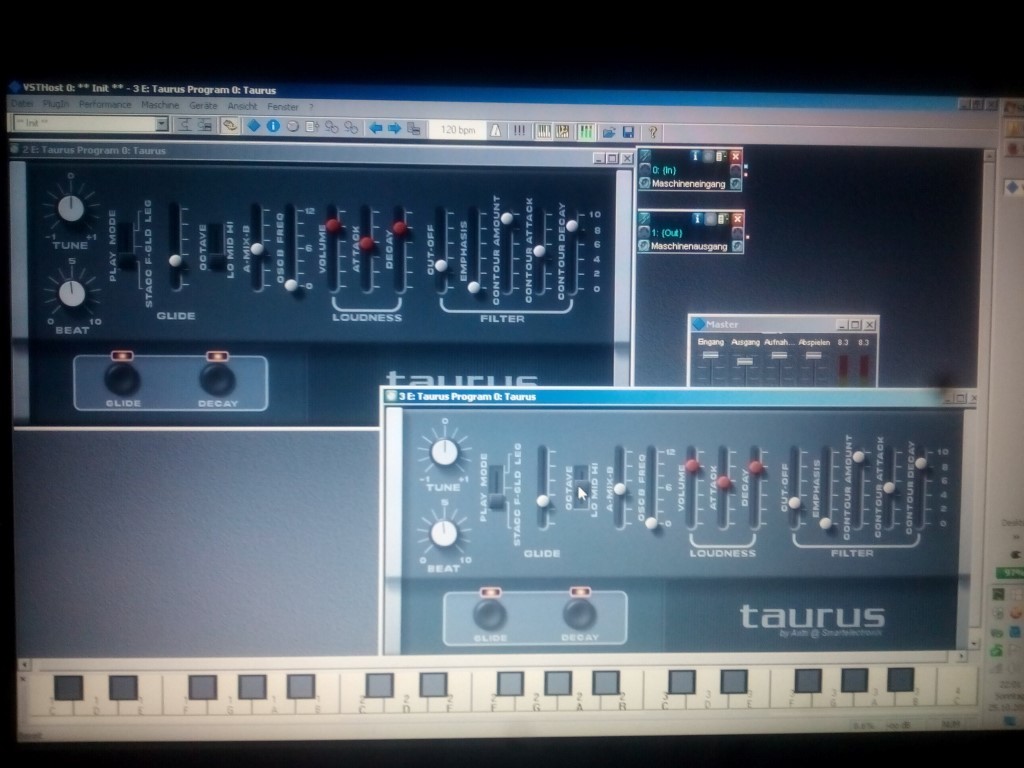Click the 120 bpm tempo field
This screenshot has height=768, width=1024.
coord(458,129)
